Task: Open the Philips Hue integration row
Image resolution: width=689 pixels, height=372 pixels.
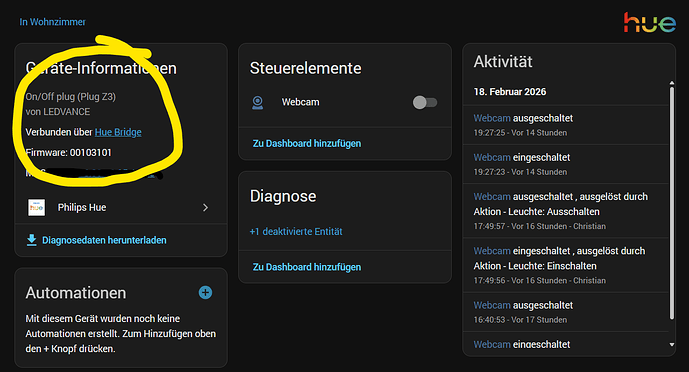Action: [121, 207]
